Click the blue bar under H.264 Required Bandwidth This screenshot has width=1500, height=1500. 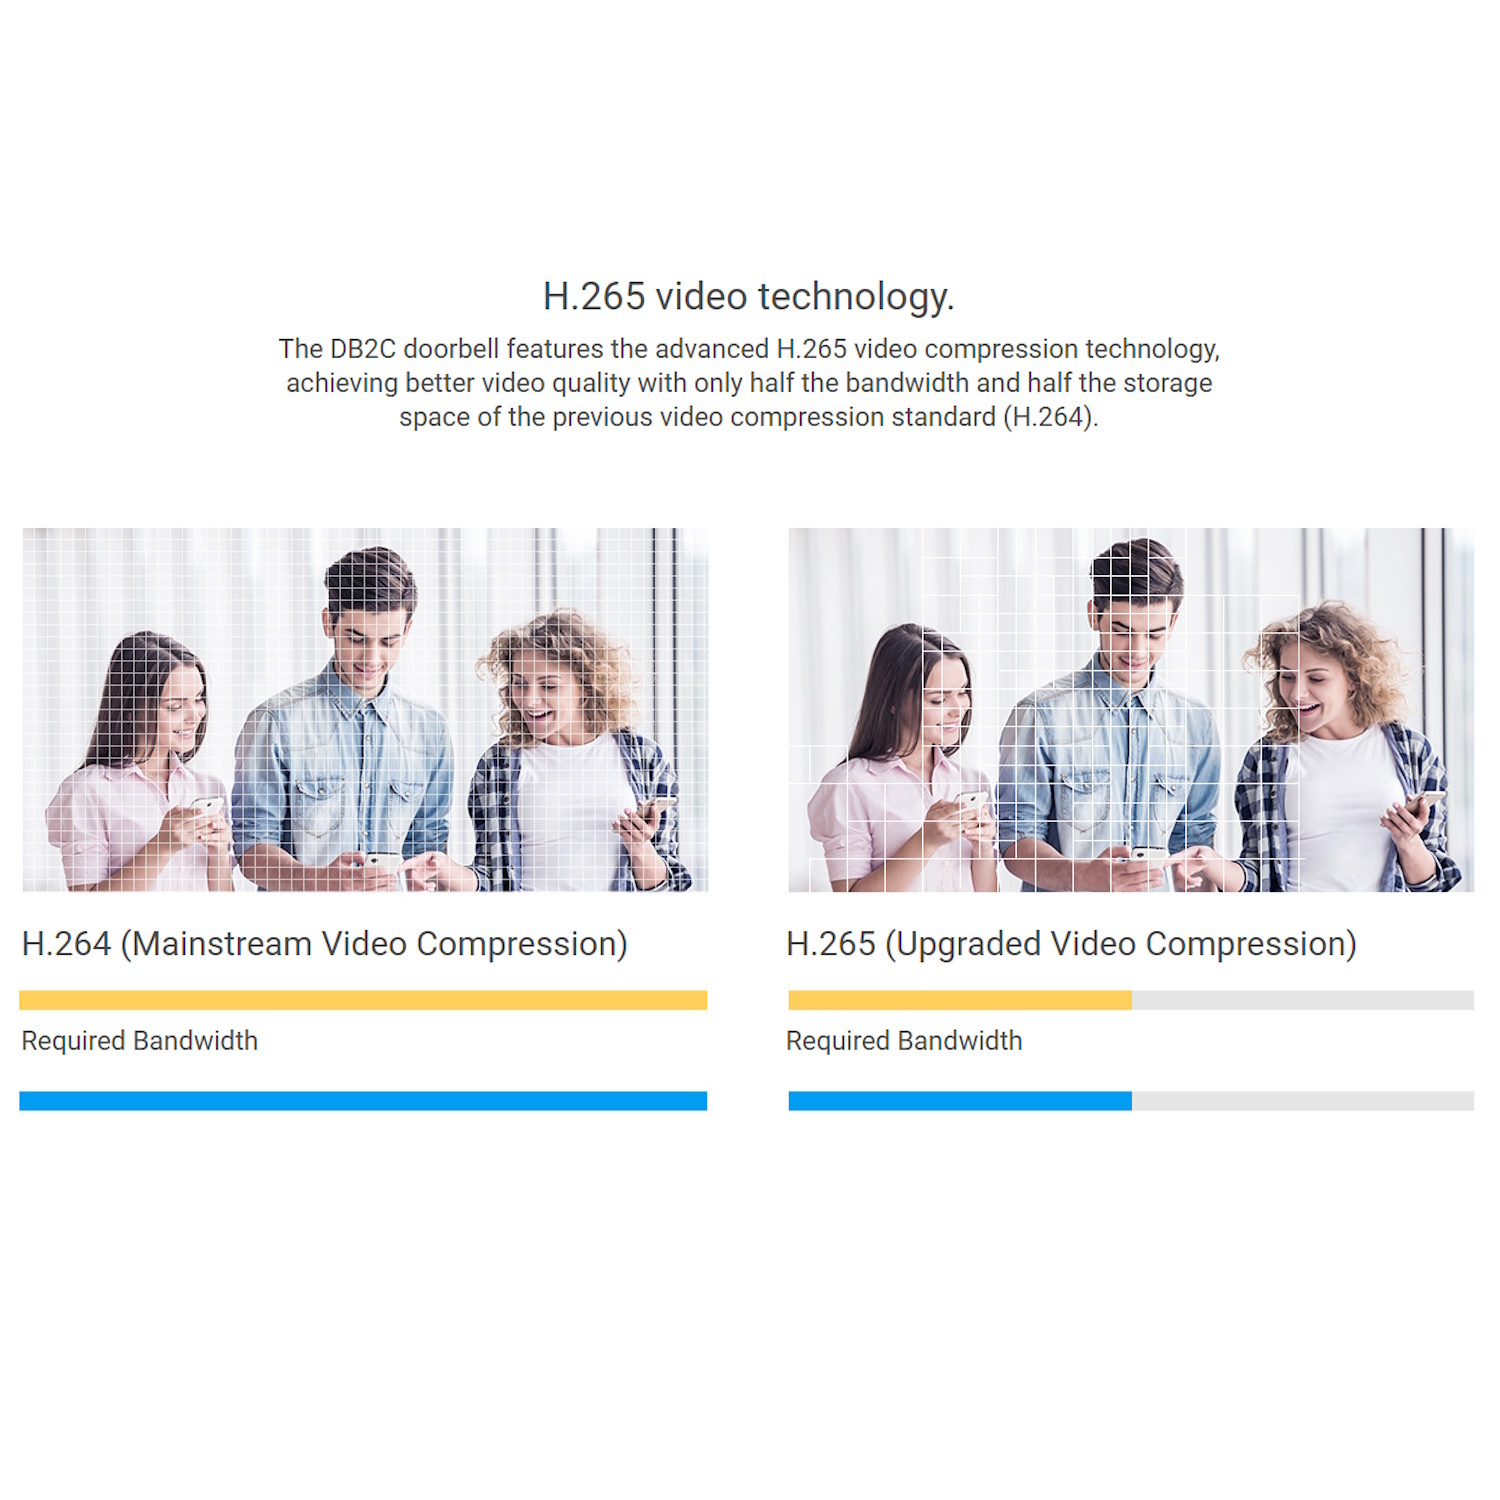(363, 1101)
